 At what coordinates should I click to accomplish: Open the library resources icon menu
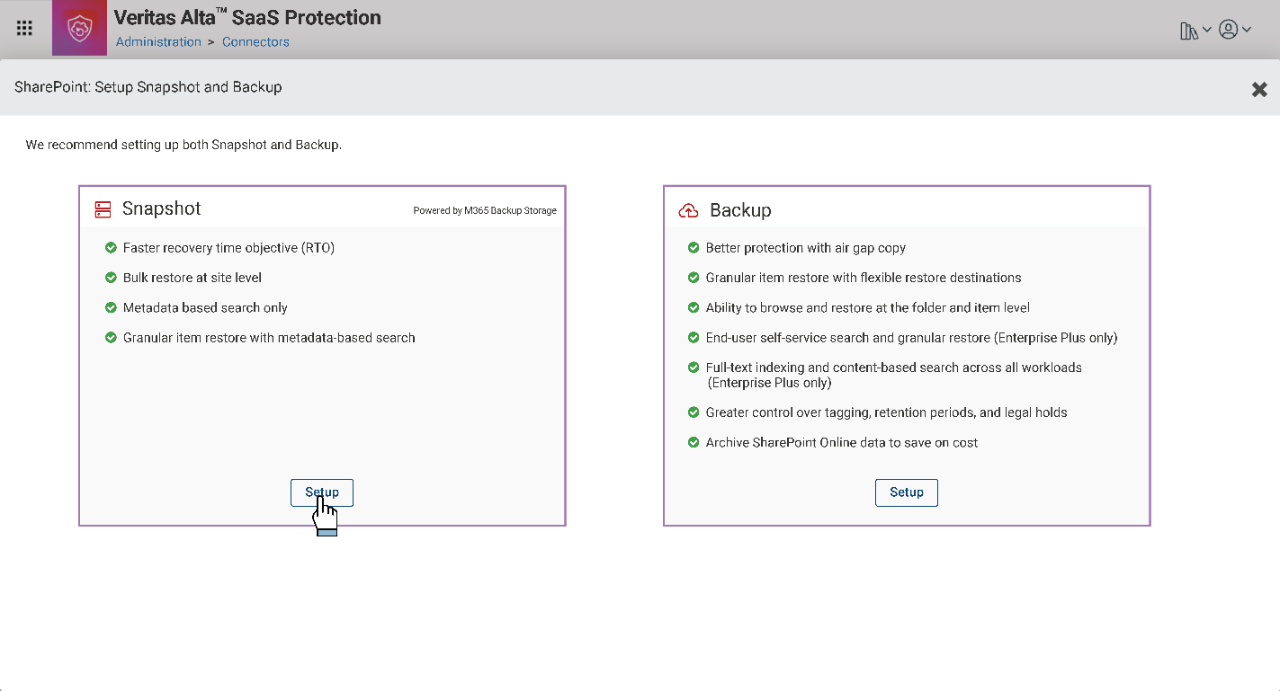pos(1189,30)
